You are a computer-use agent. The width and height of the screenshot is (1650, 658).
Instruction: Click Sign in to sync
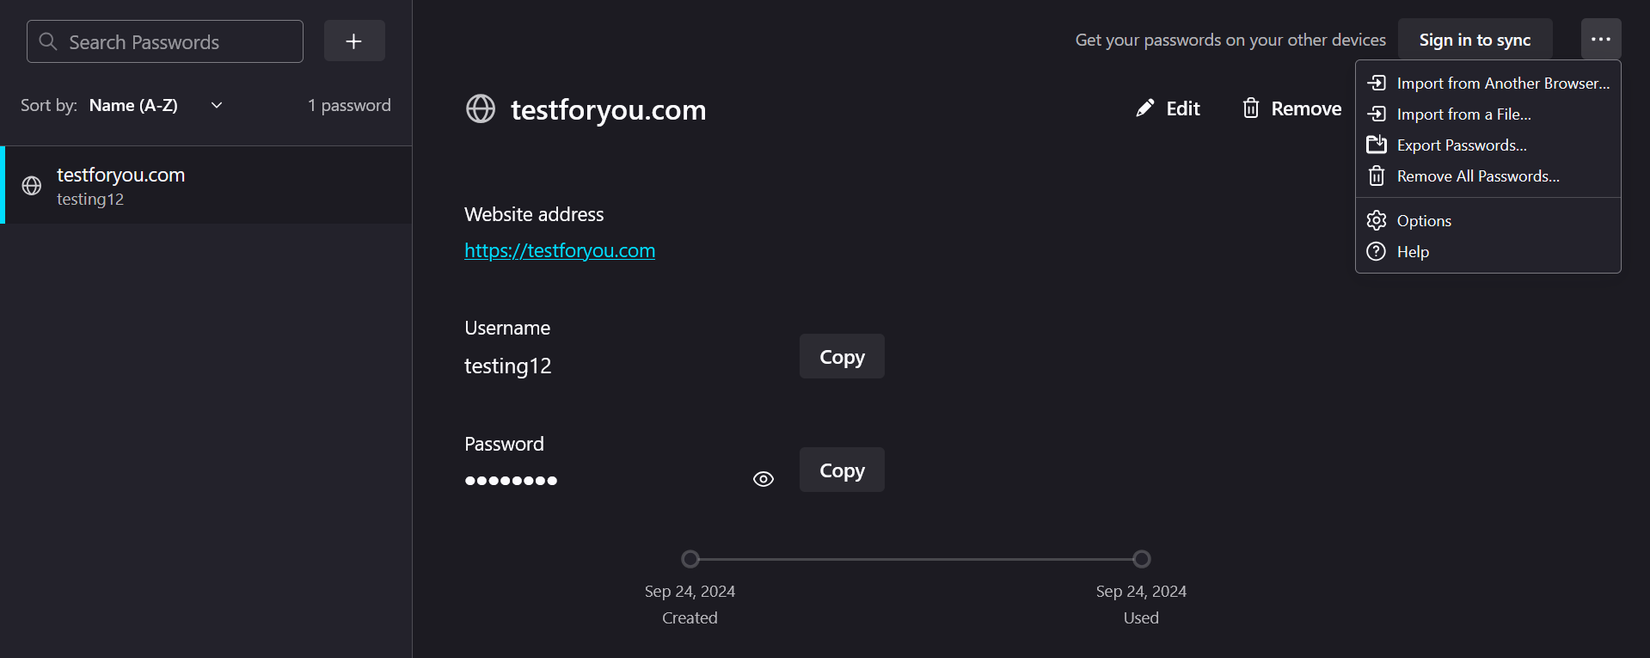click(1475, 39)
